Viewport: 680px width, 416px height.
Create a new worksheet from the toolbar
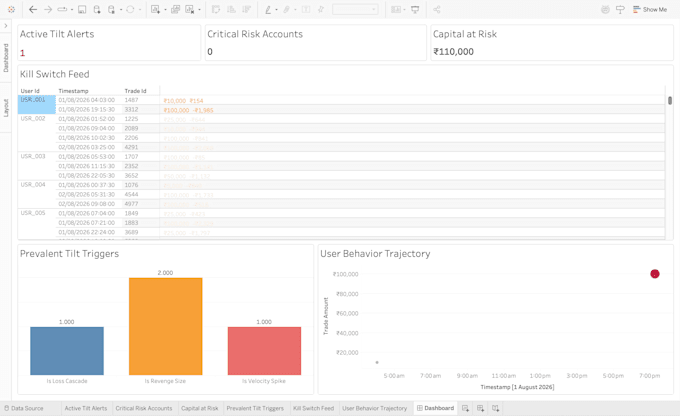click(x=155, y=9)
